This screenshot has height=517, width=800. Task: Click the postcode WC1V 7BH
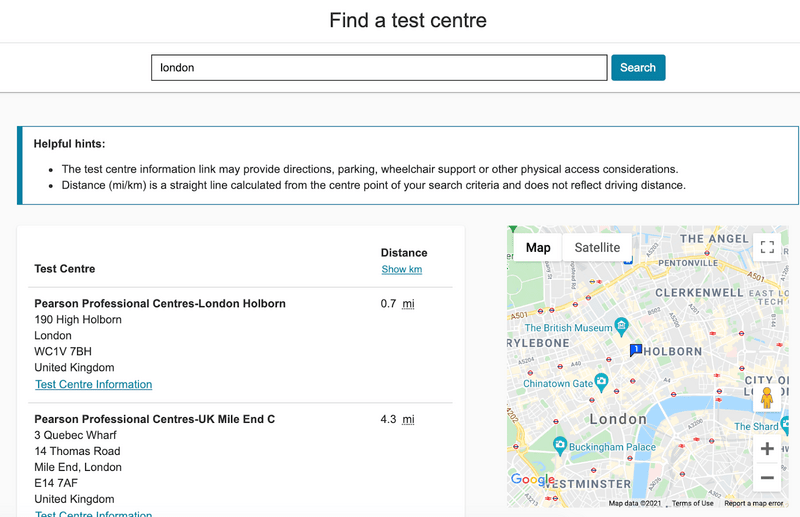[63, 352]
